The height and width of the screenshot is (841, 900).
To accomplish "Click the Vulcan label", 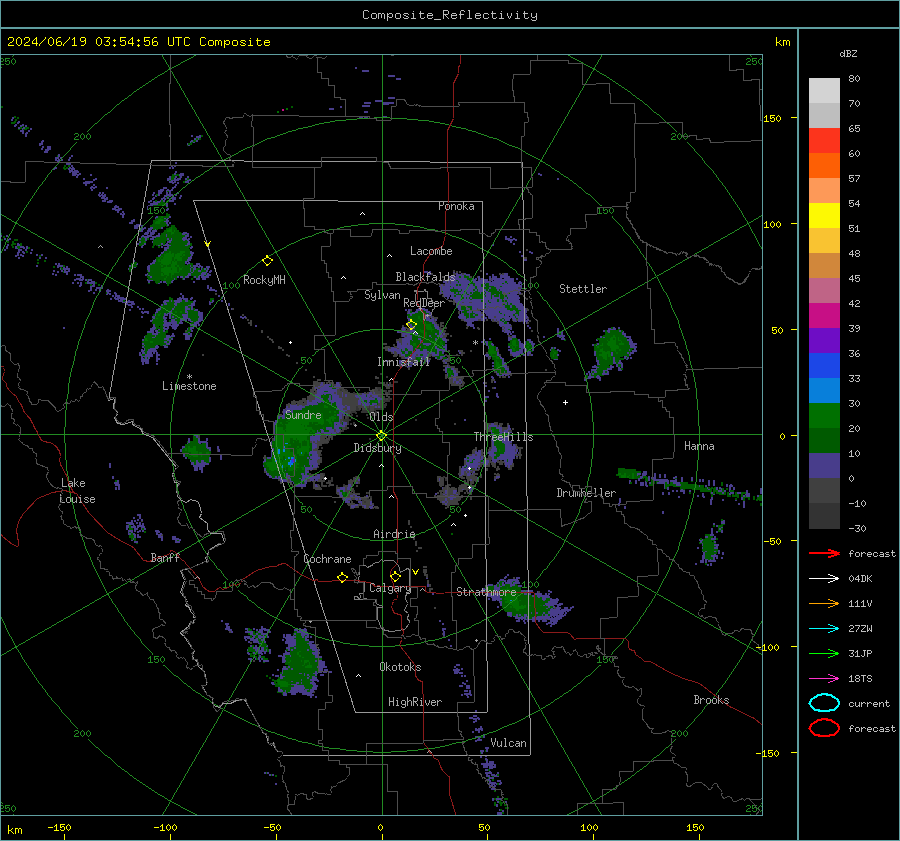I will pyautogui.click(x=509, y=743).
